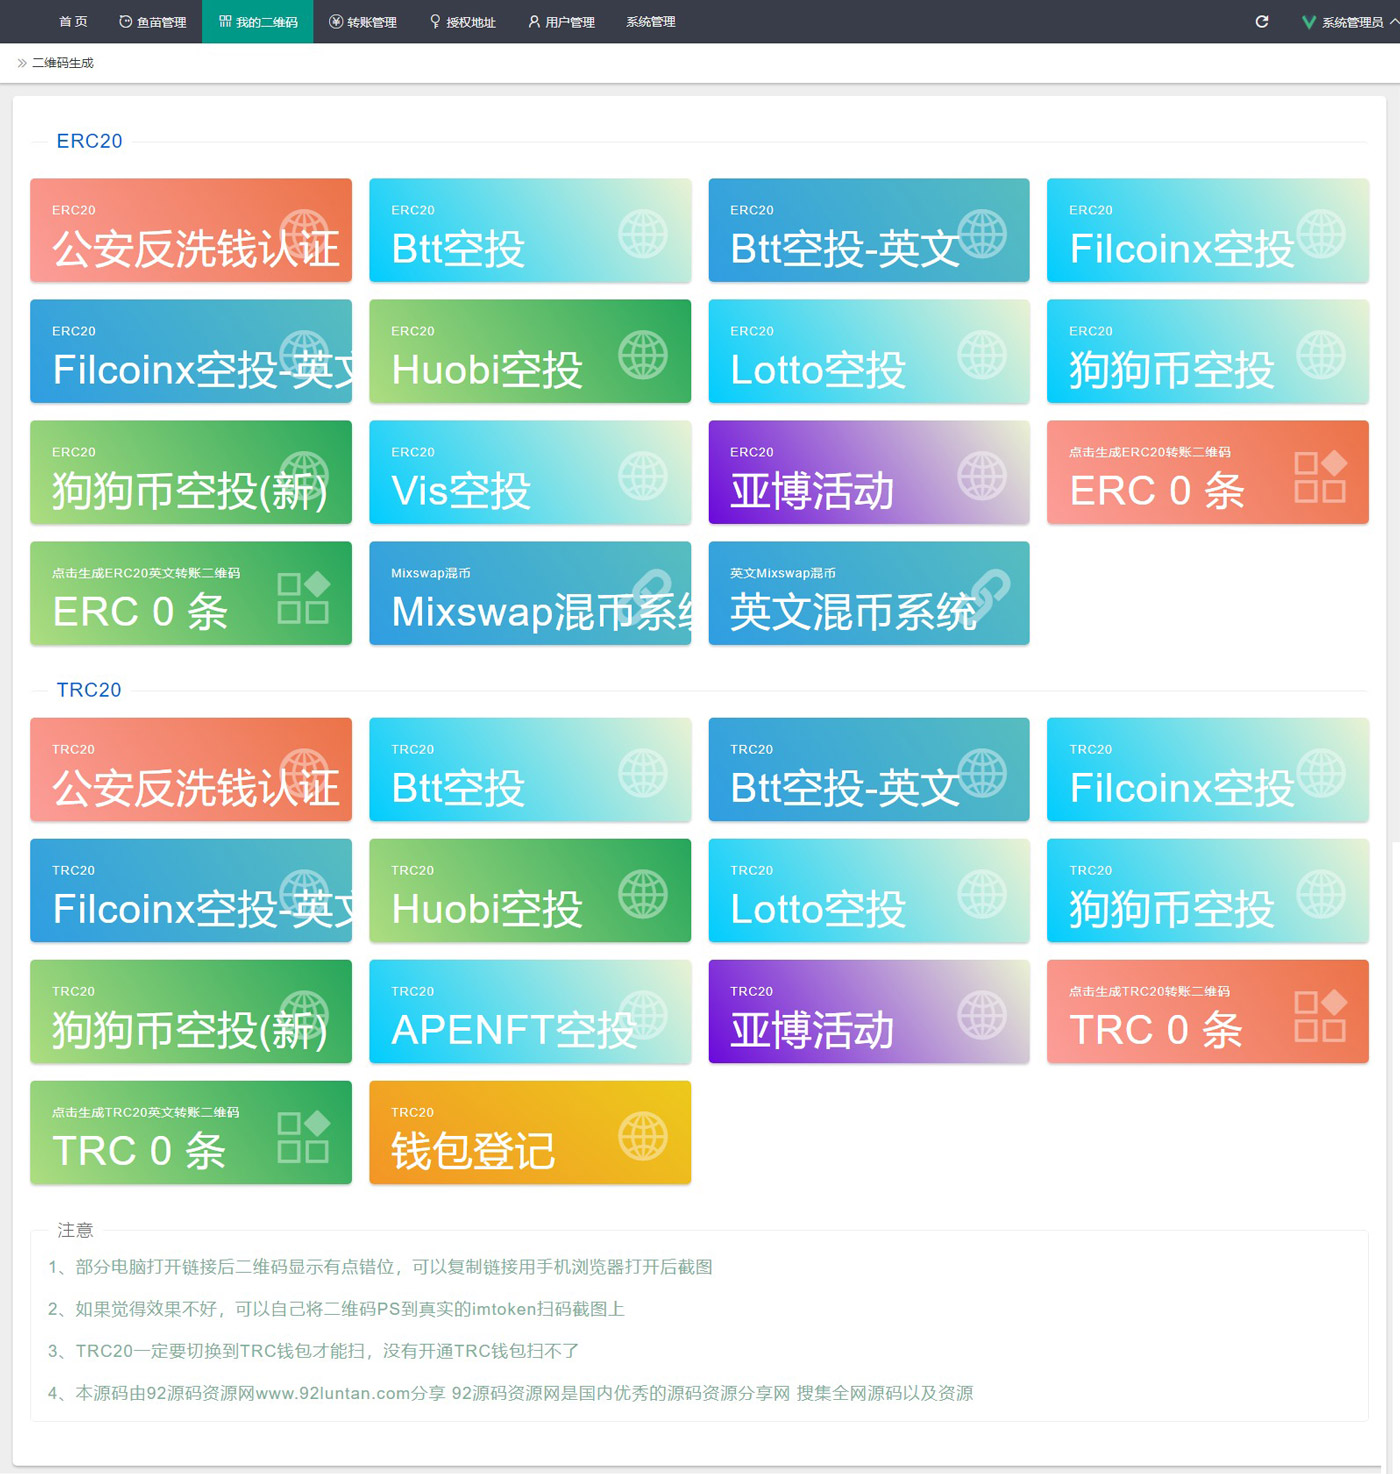Go to the 首页 menu item
The width and height of the screenshot is (1400, 1474).
[73, 22]
